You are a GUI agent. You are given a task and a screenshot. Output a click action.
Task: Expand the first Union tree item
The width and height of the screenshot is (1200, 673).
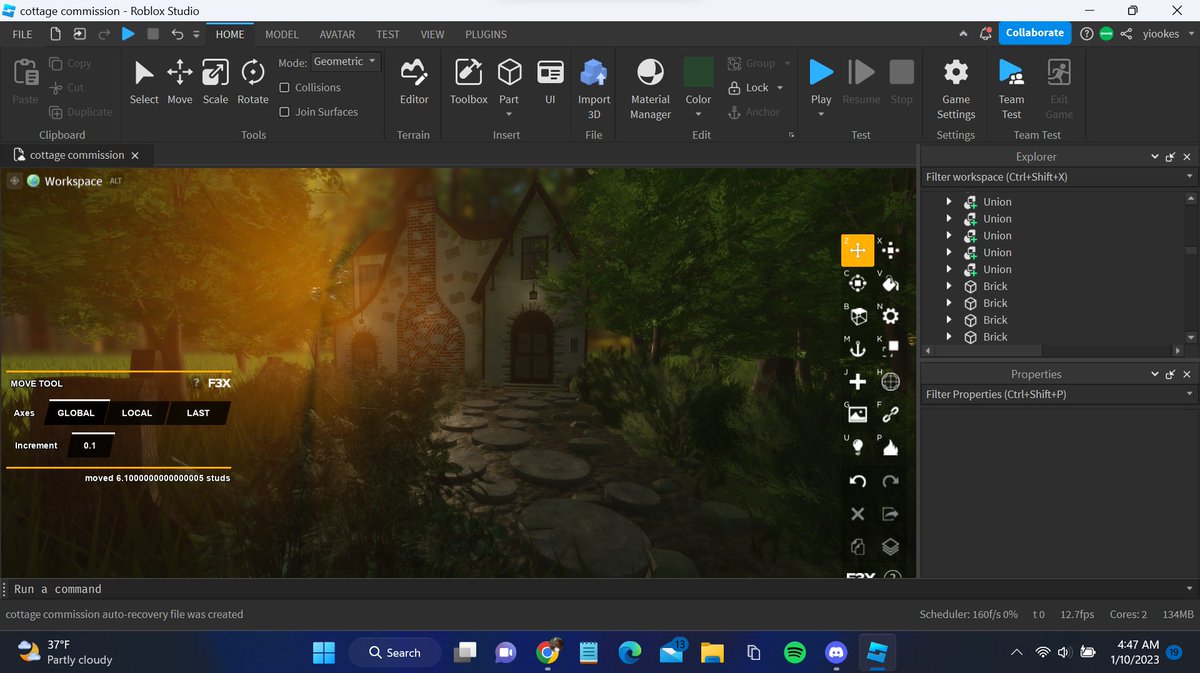coord(949,202)
